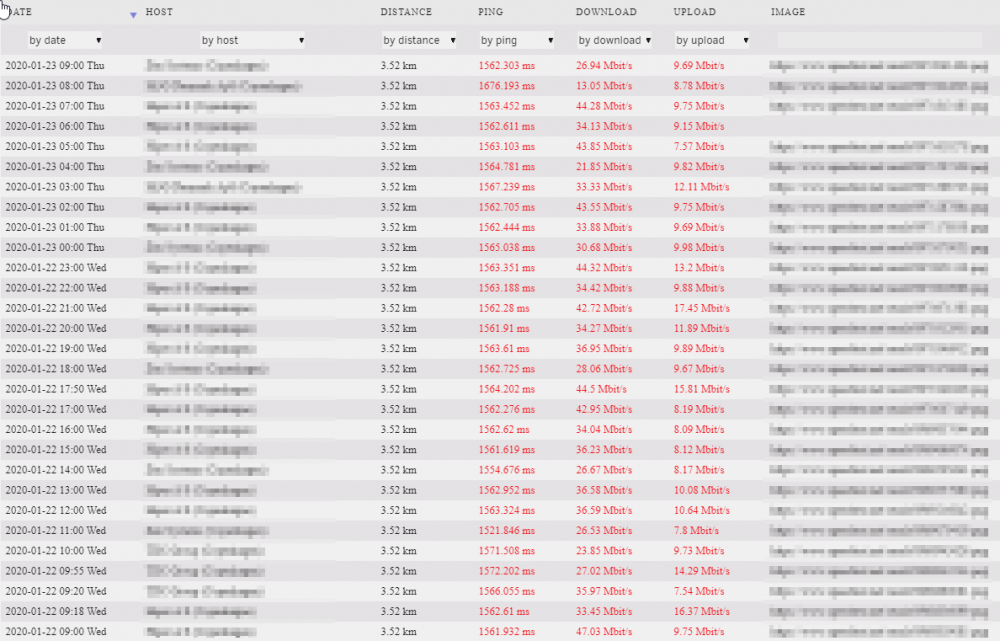Viewport: 1000px width, 641px height.
Task: Open image link in 2020-01-23 09:00 row
Action: [x=879, y=66]
